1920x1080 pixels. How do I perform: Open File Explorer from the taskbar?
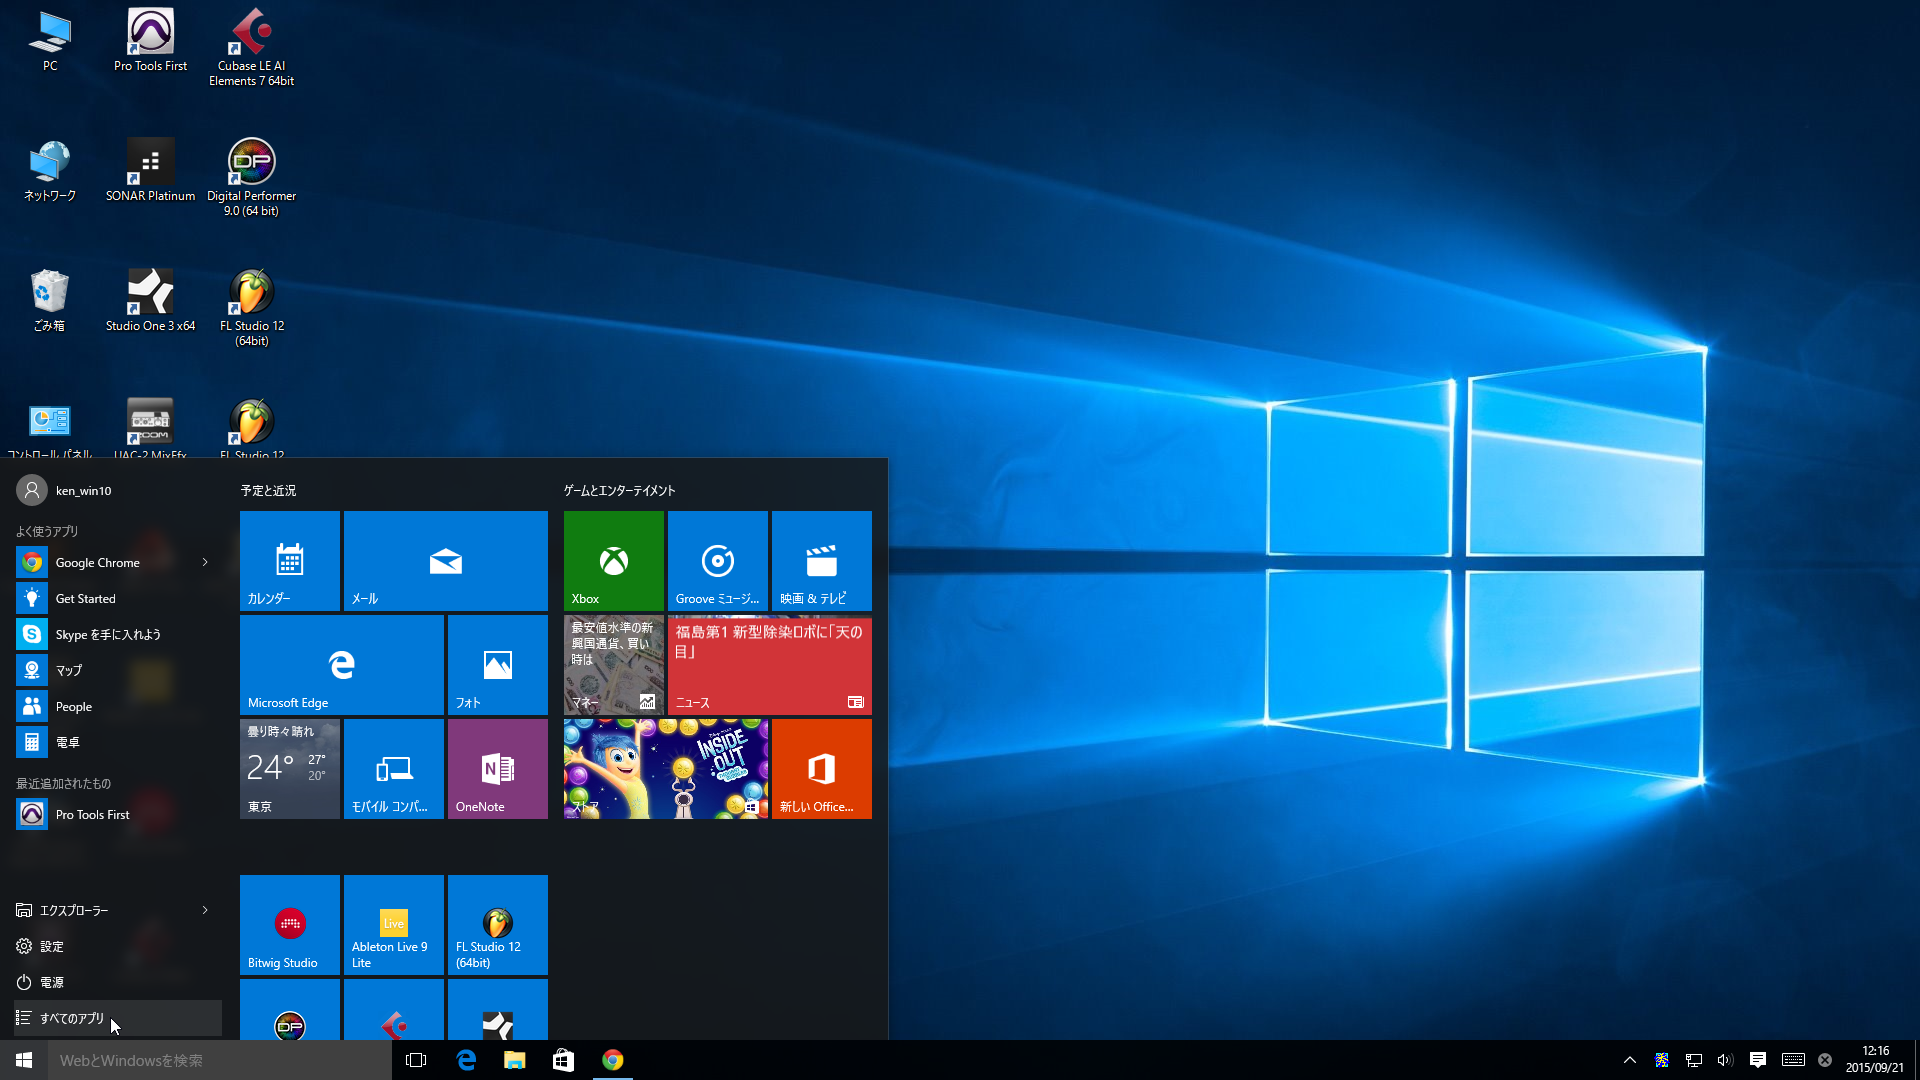tap(515, 1060)
